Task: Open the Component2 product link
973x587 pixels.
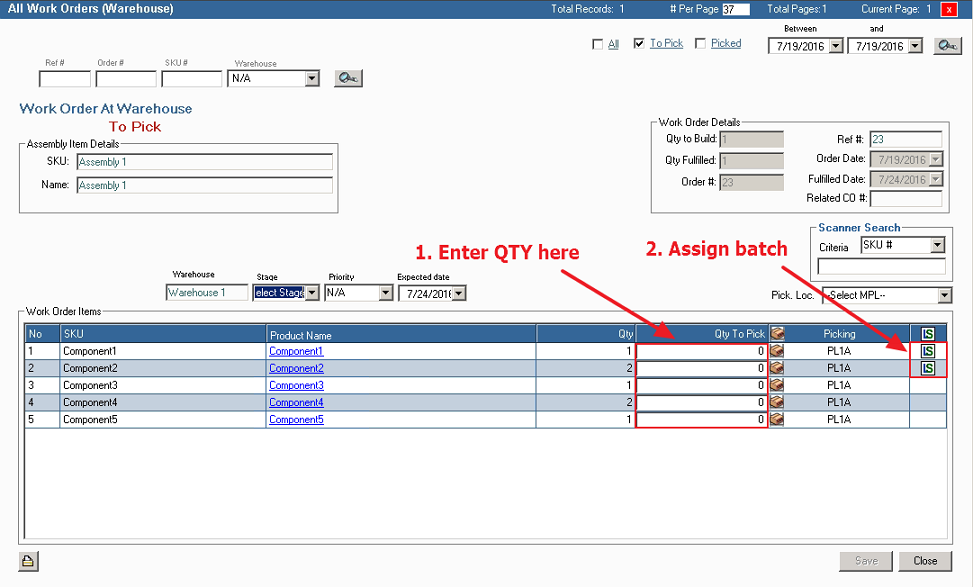Action: [296, 369]
